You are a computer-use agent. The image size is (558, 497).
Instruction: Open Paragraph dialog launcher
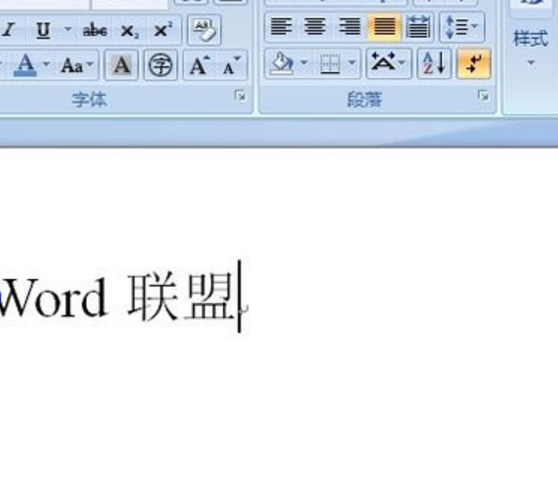(x=483, y=95)
